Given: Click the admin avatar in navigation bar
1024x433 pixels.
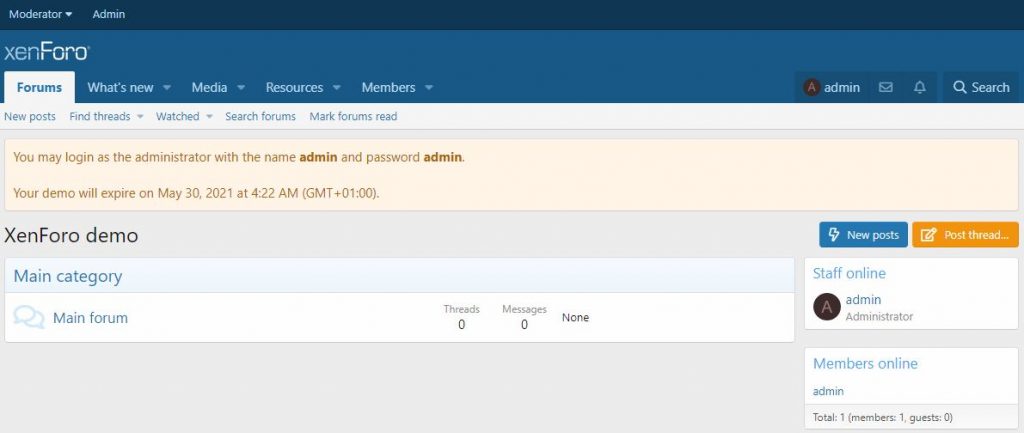Looking at the screenshot, I should pos(812,88).
